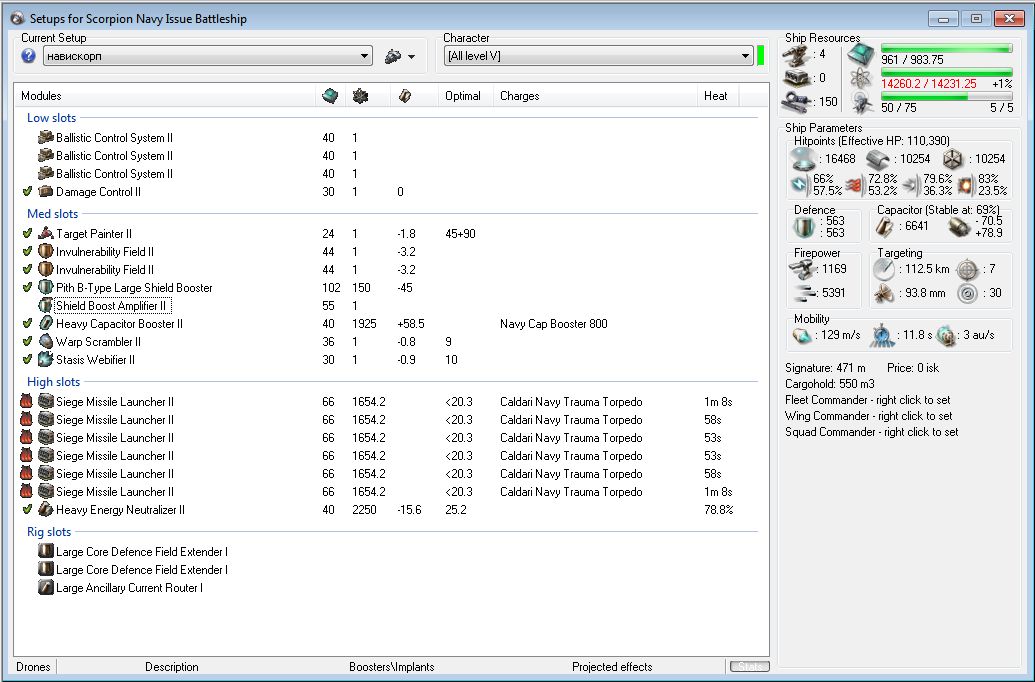The image size is (1035, 682).
Task: Toggle the Damage Control II active checkmark
Action: point(27,192)
